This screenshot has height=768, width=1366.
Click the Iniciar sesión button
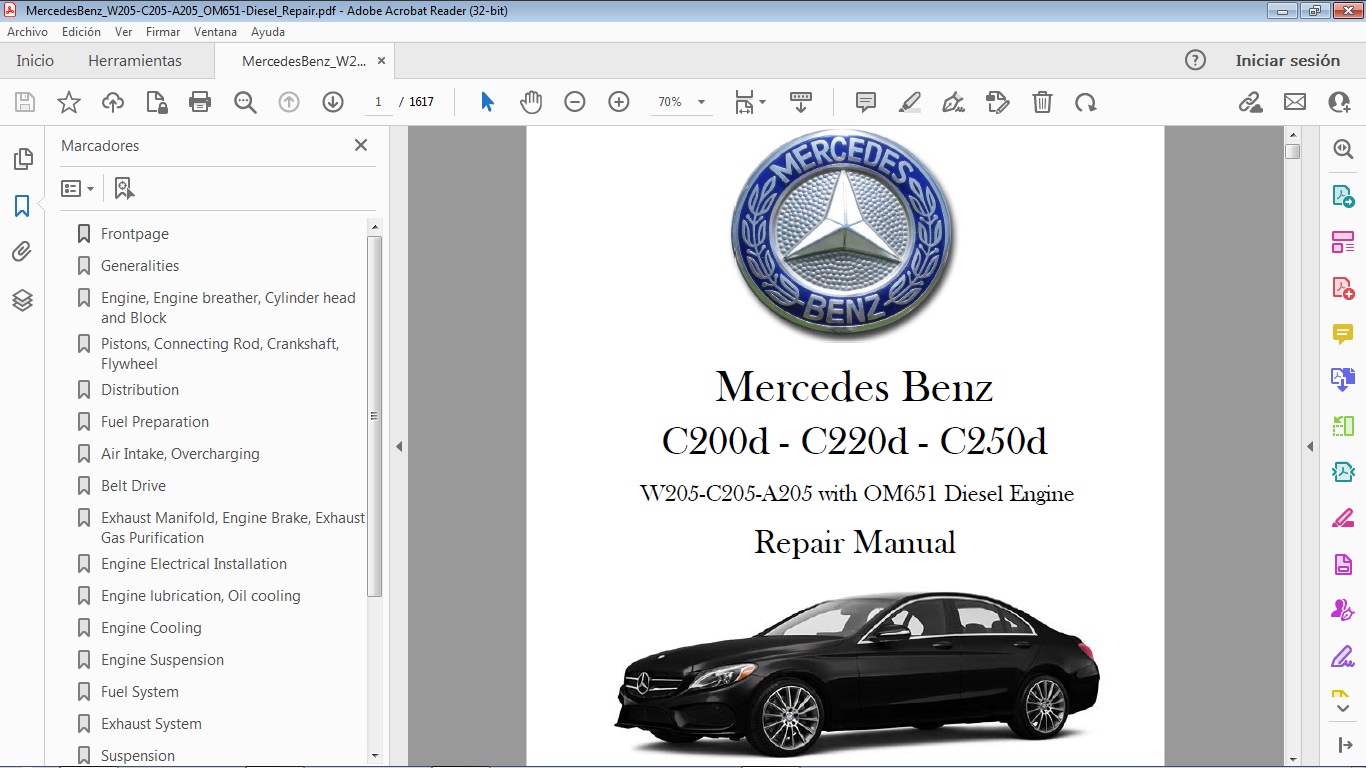click(1288, 60)
